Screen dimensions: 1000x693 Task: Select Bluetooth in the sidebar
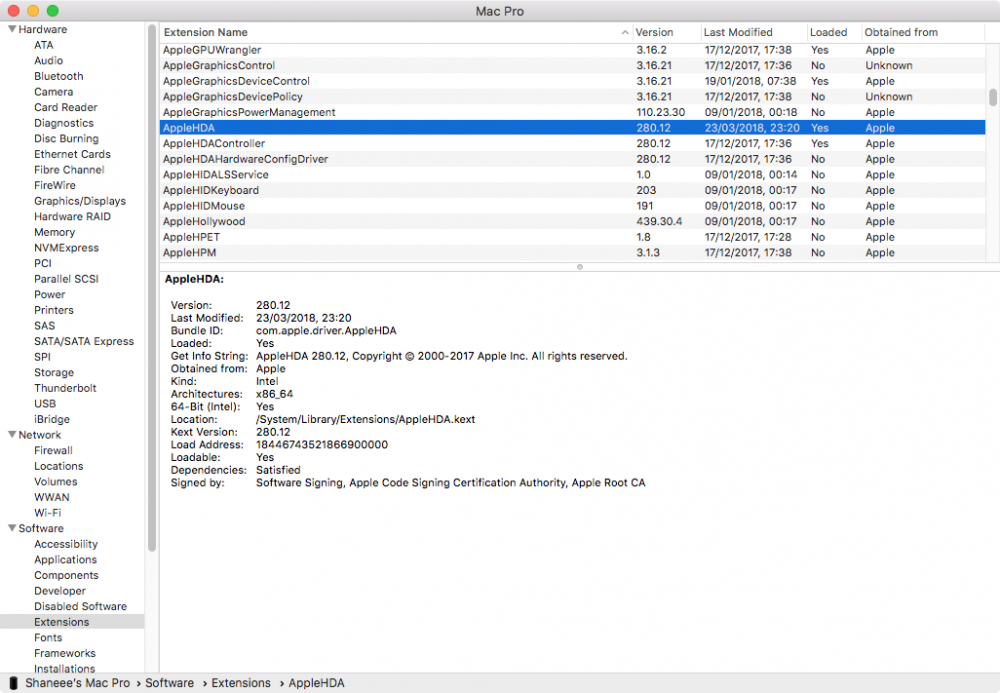click(59, 77)
